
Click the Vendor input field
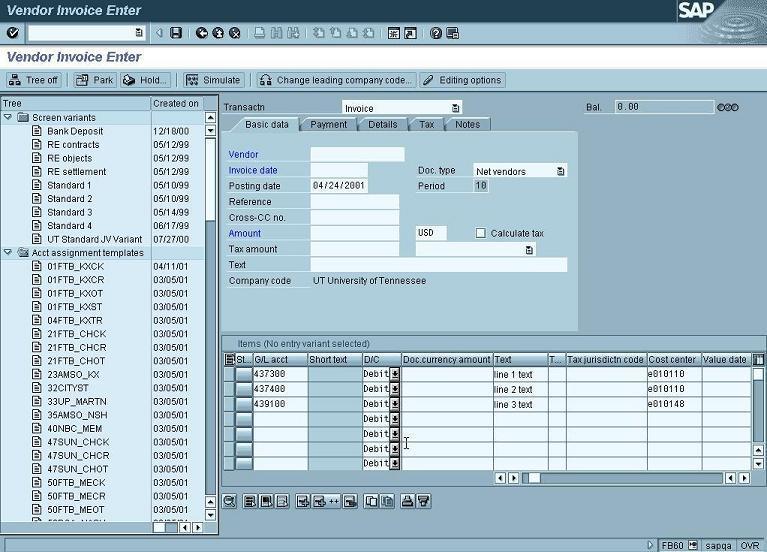357,155
